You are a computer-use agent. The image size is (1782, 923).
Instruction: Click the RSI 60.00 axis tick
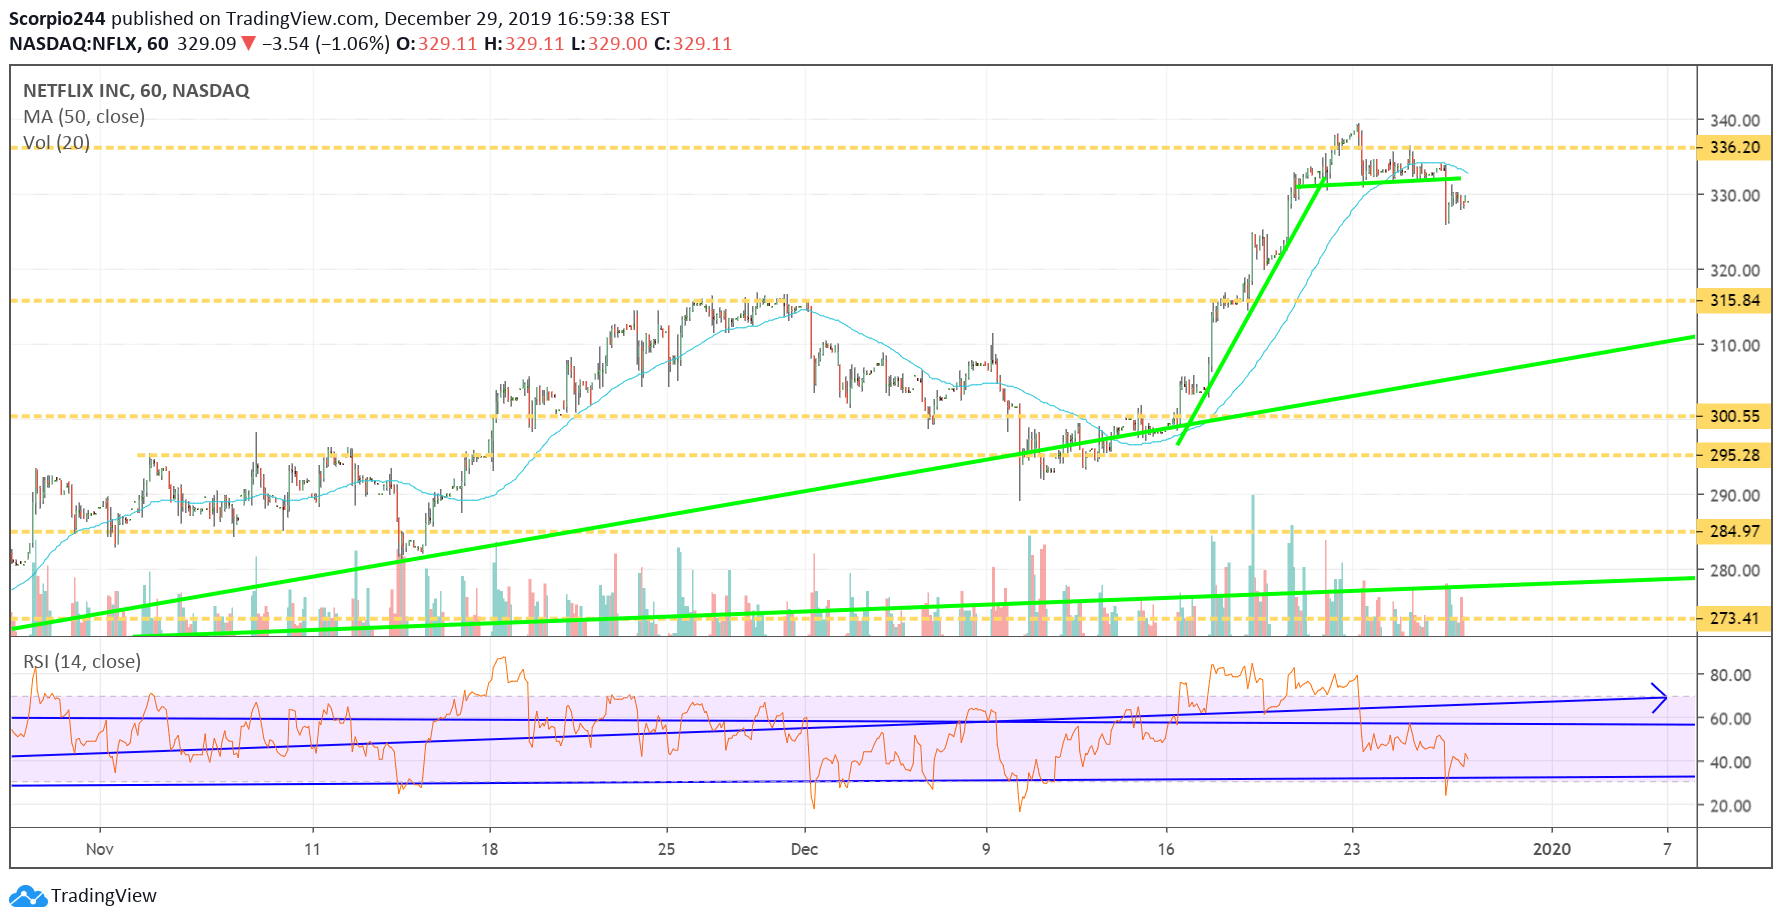point(1730,719)
